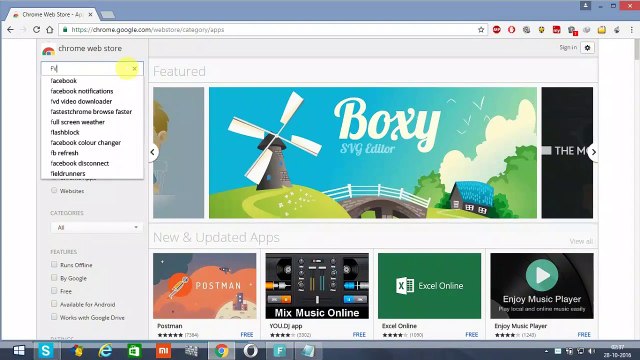640x360 pixels.
Task: Open the Enjoy Music Player thumbnail
Action: pos(542,286)
